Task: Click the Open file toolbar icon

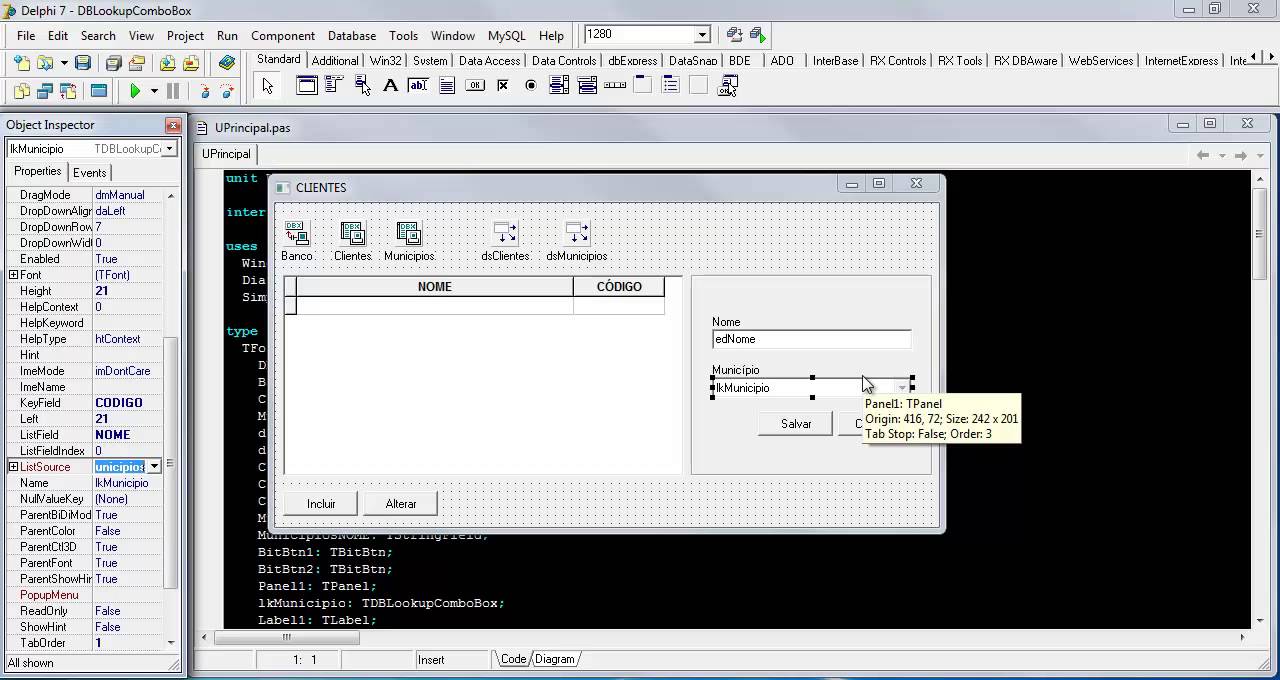Action: tap(45, 63)
